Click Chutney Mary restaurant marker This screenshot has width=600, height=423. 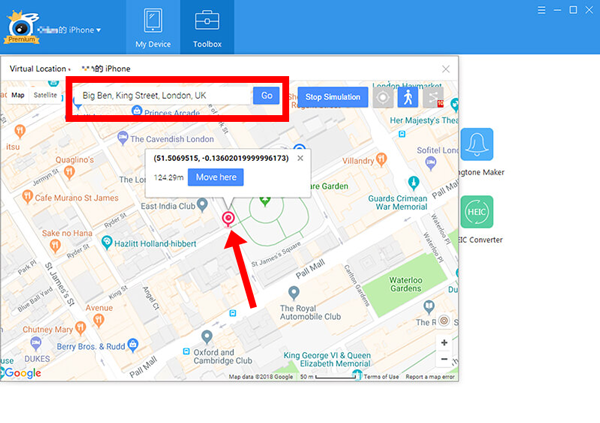coord(80,328)
